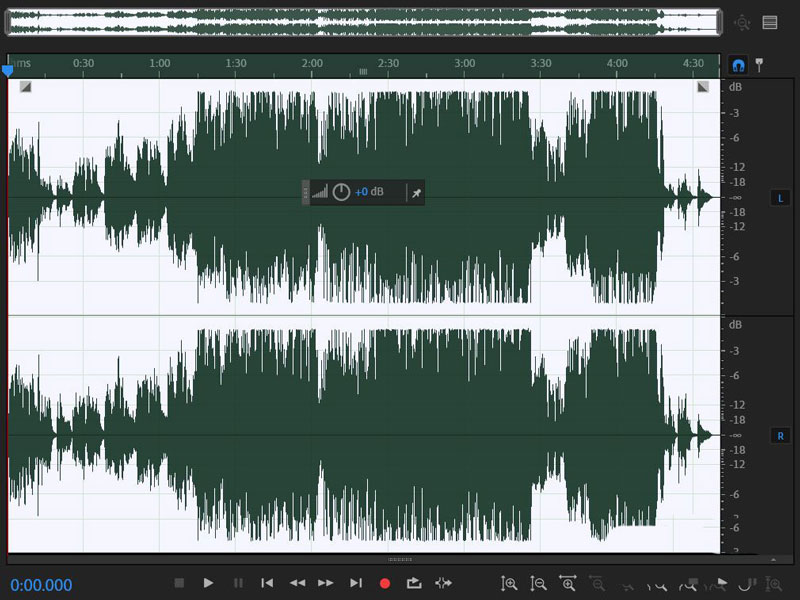Click the 0:00.000 time display
The height and width of the screenshot is (600, 800).
click(x=41, y=585)
